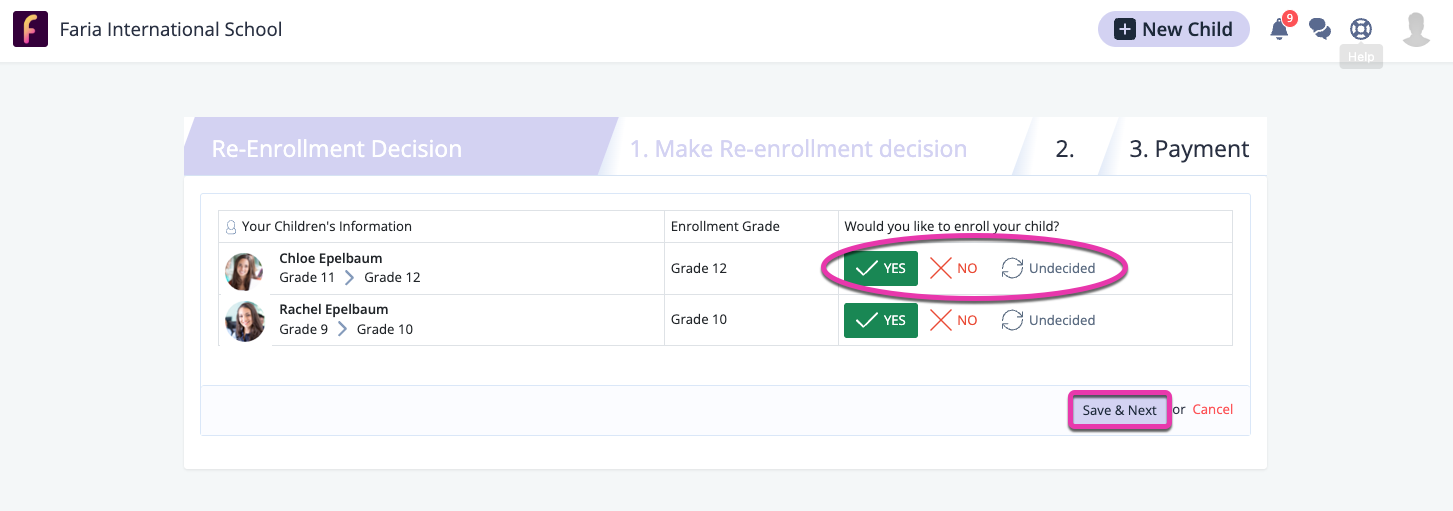Open the messages chat icon

point(1320,29)
